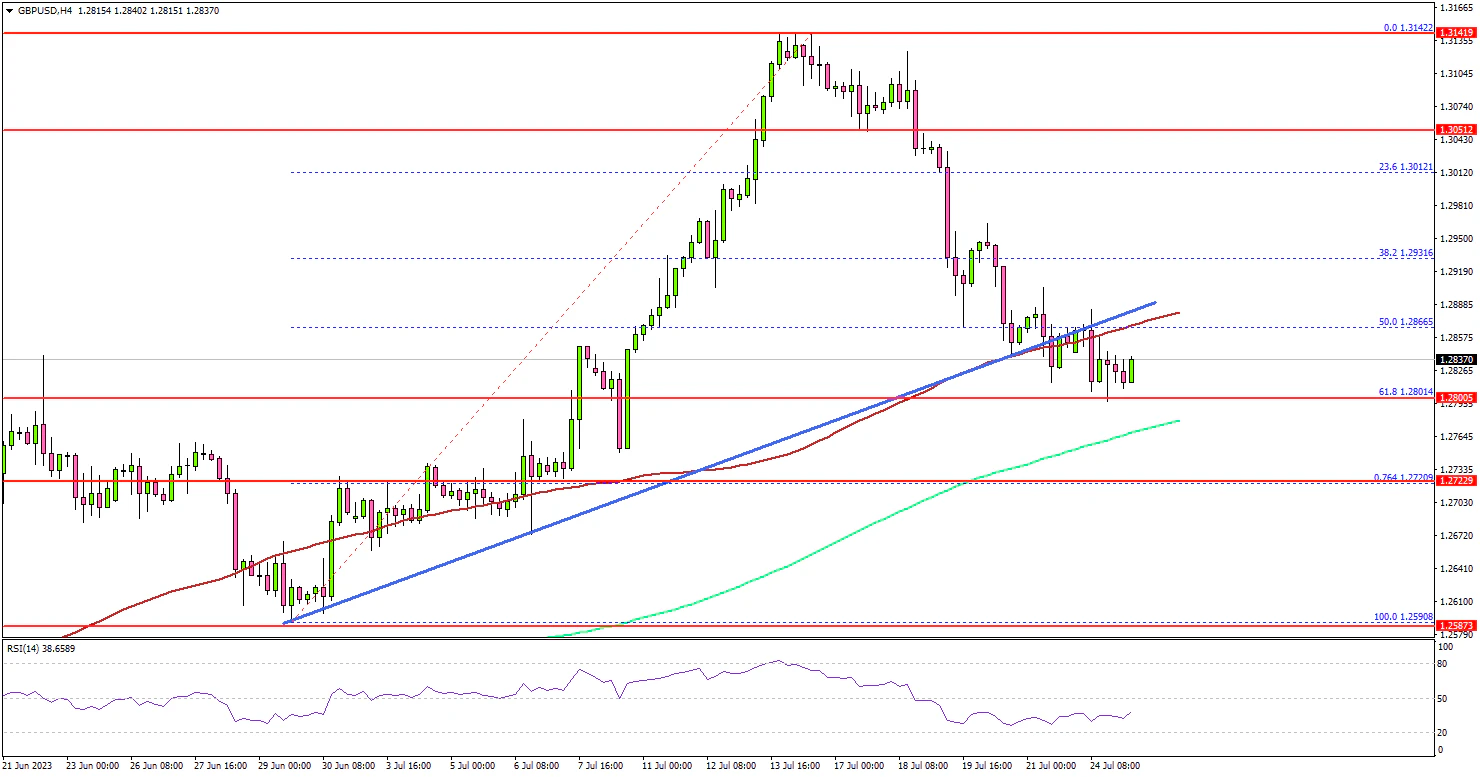1480x777 pixels.
Task: Click the small arrow beside GBPUSD title
Action: [7, 10]
